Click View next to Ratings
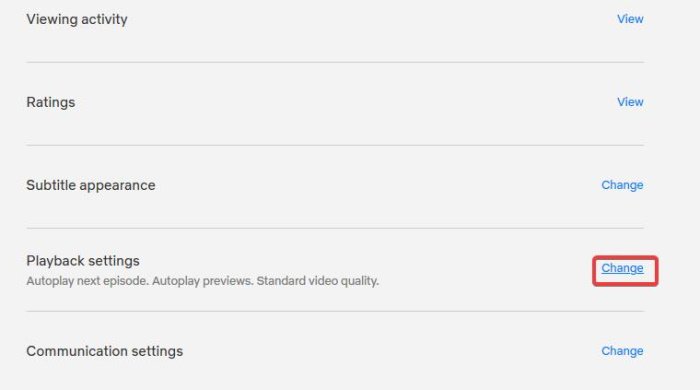 [630, 102]
